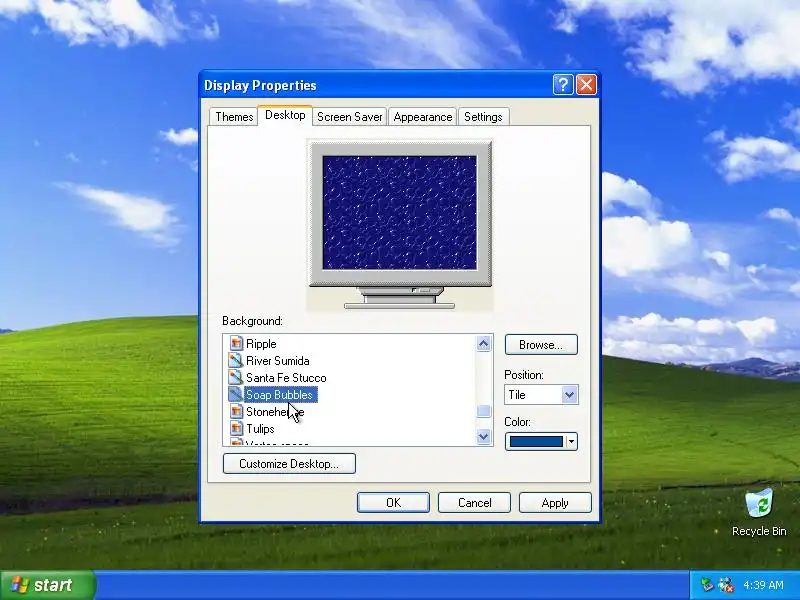Open the Screen Saver tab
800x600 pixels.
tap(349, 117)
